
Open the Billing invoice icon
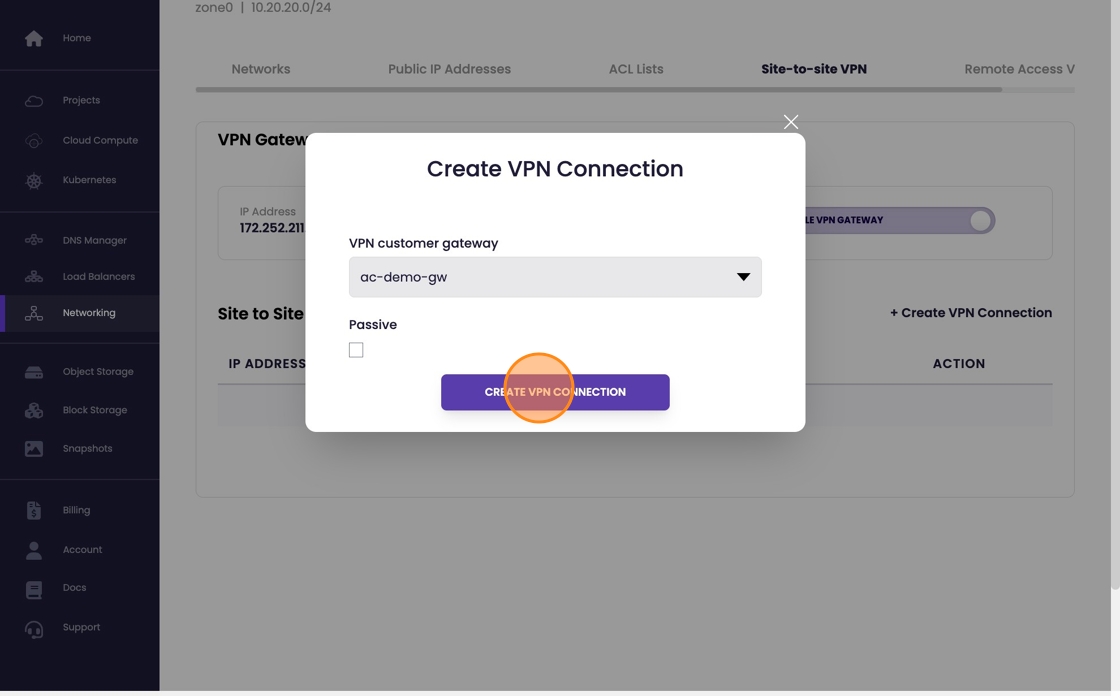34,511
